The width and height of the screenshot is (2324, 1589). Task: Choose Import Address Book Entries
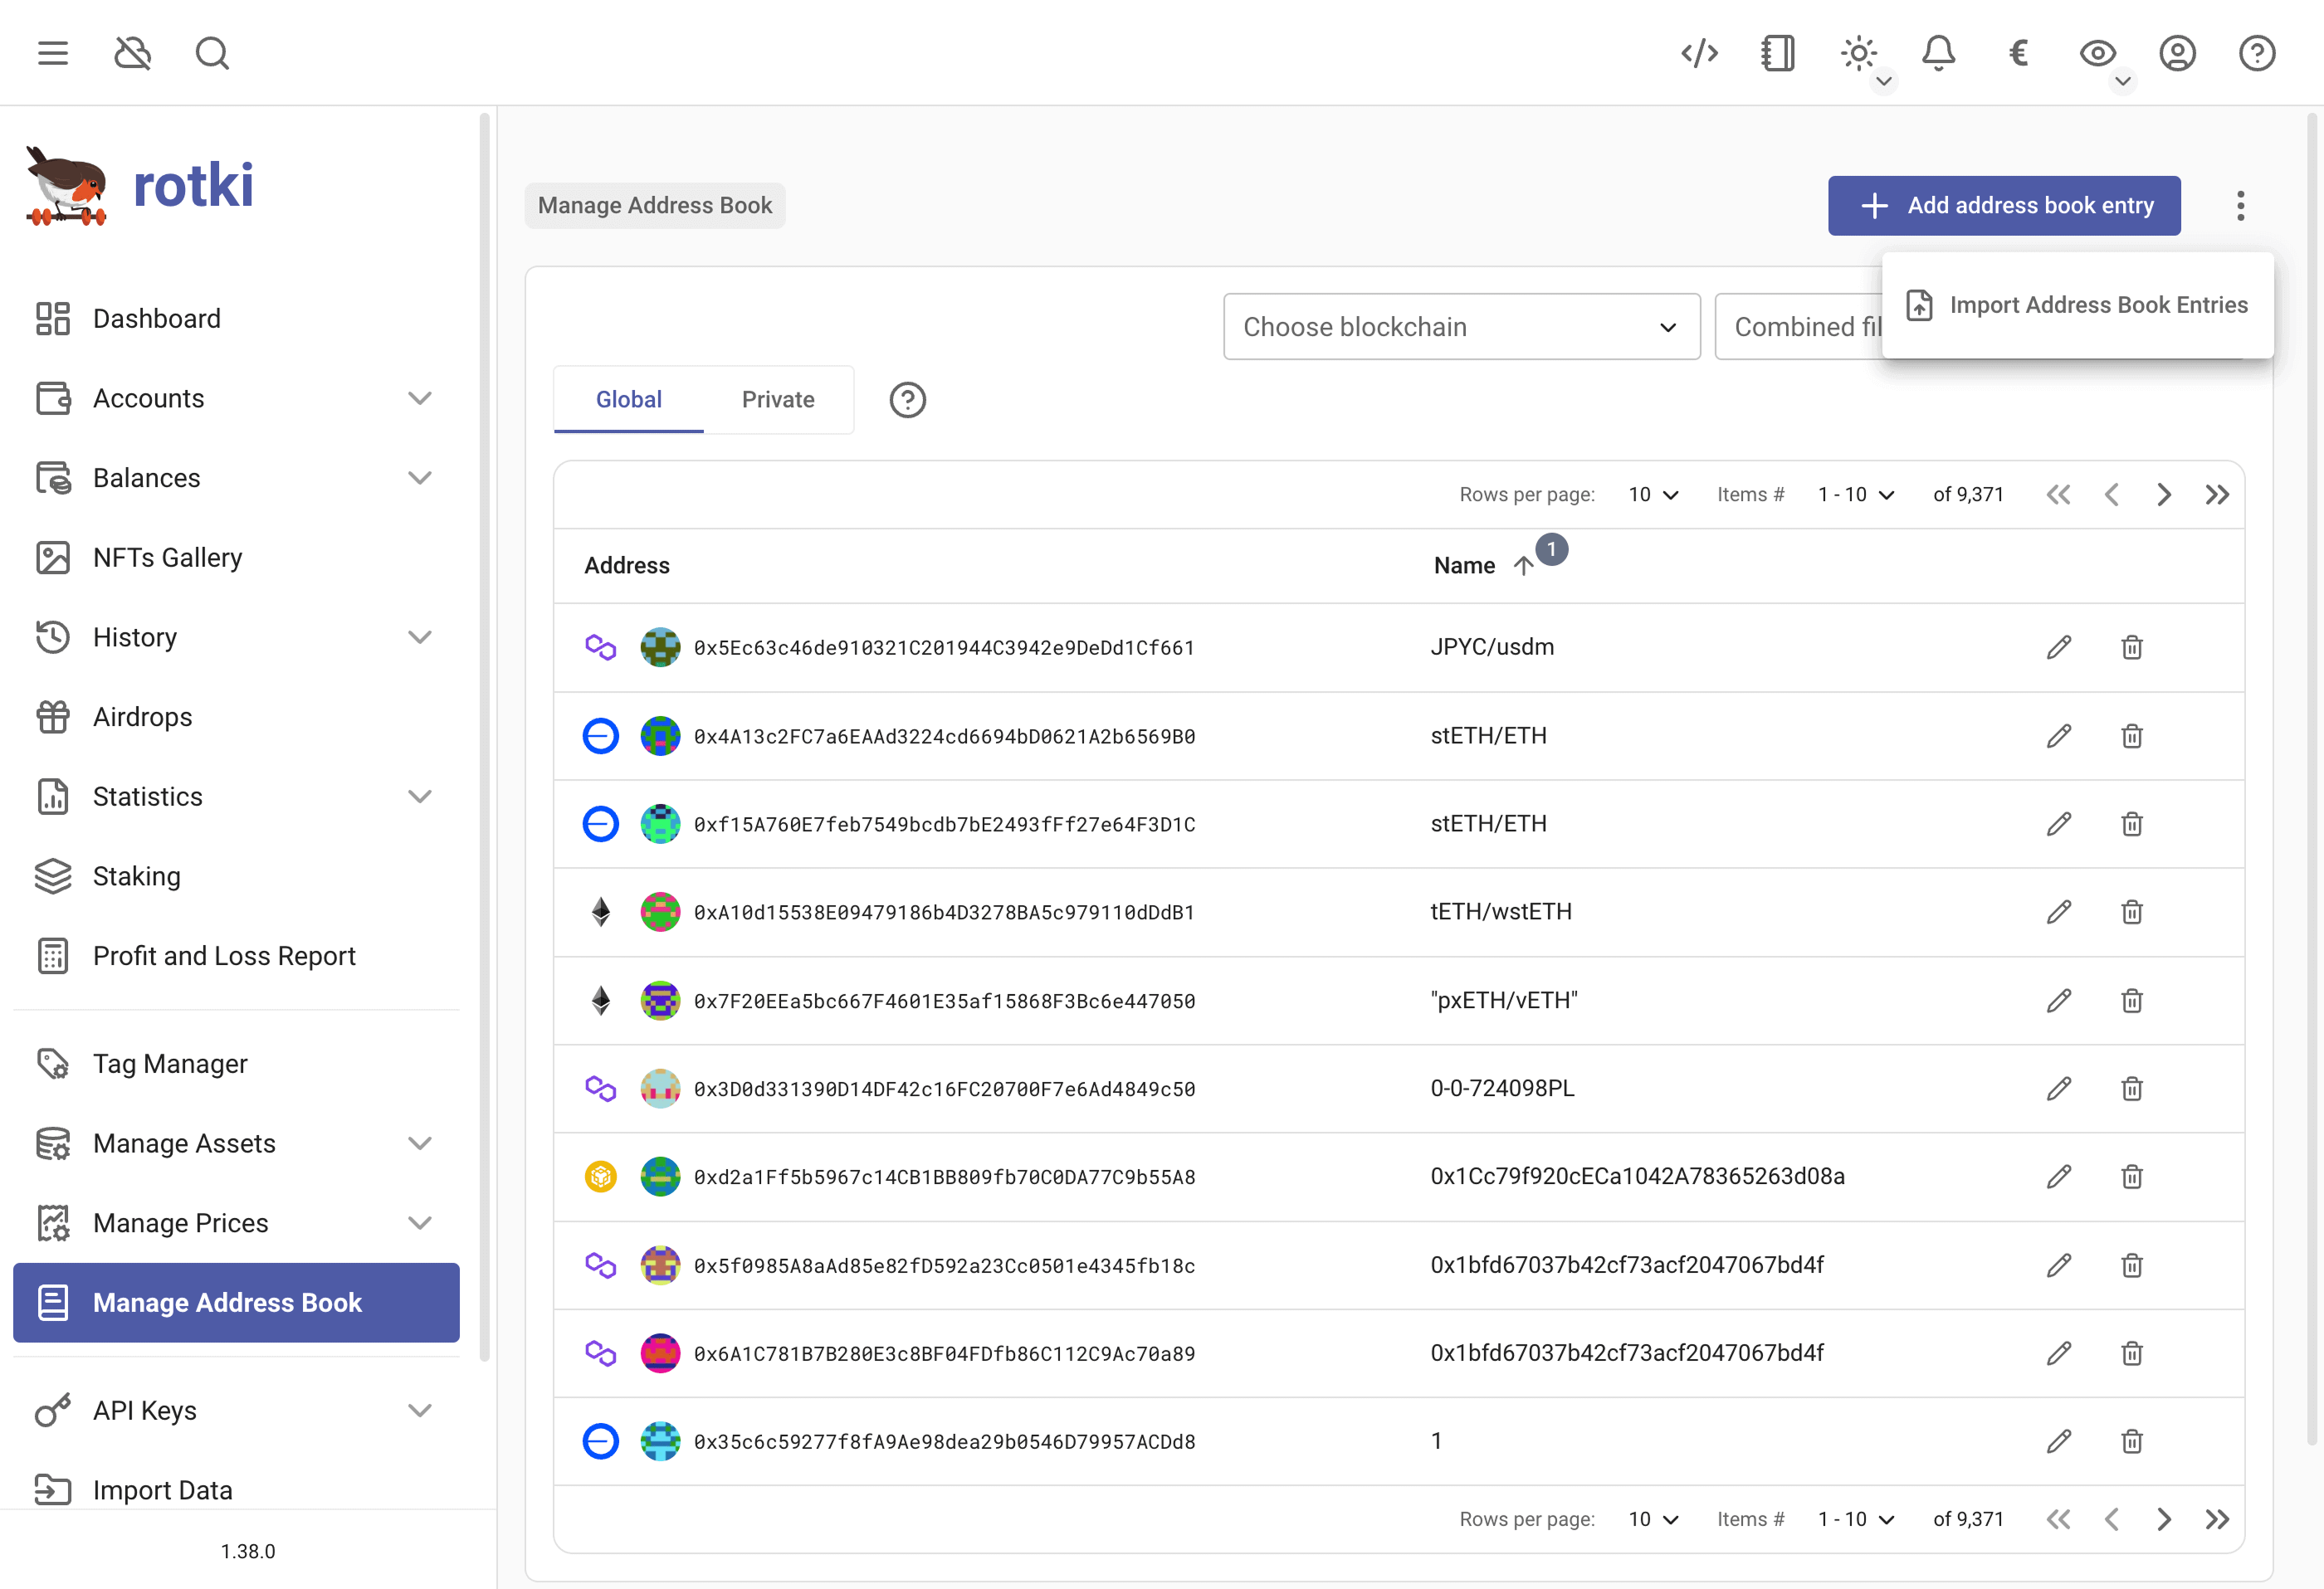click(2077, 305)
